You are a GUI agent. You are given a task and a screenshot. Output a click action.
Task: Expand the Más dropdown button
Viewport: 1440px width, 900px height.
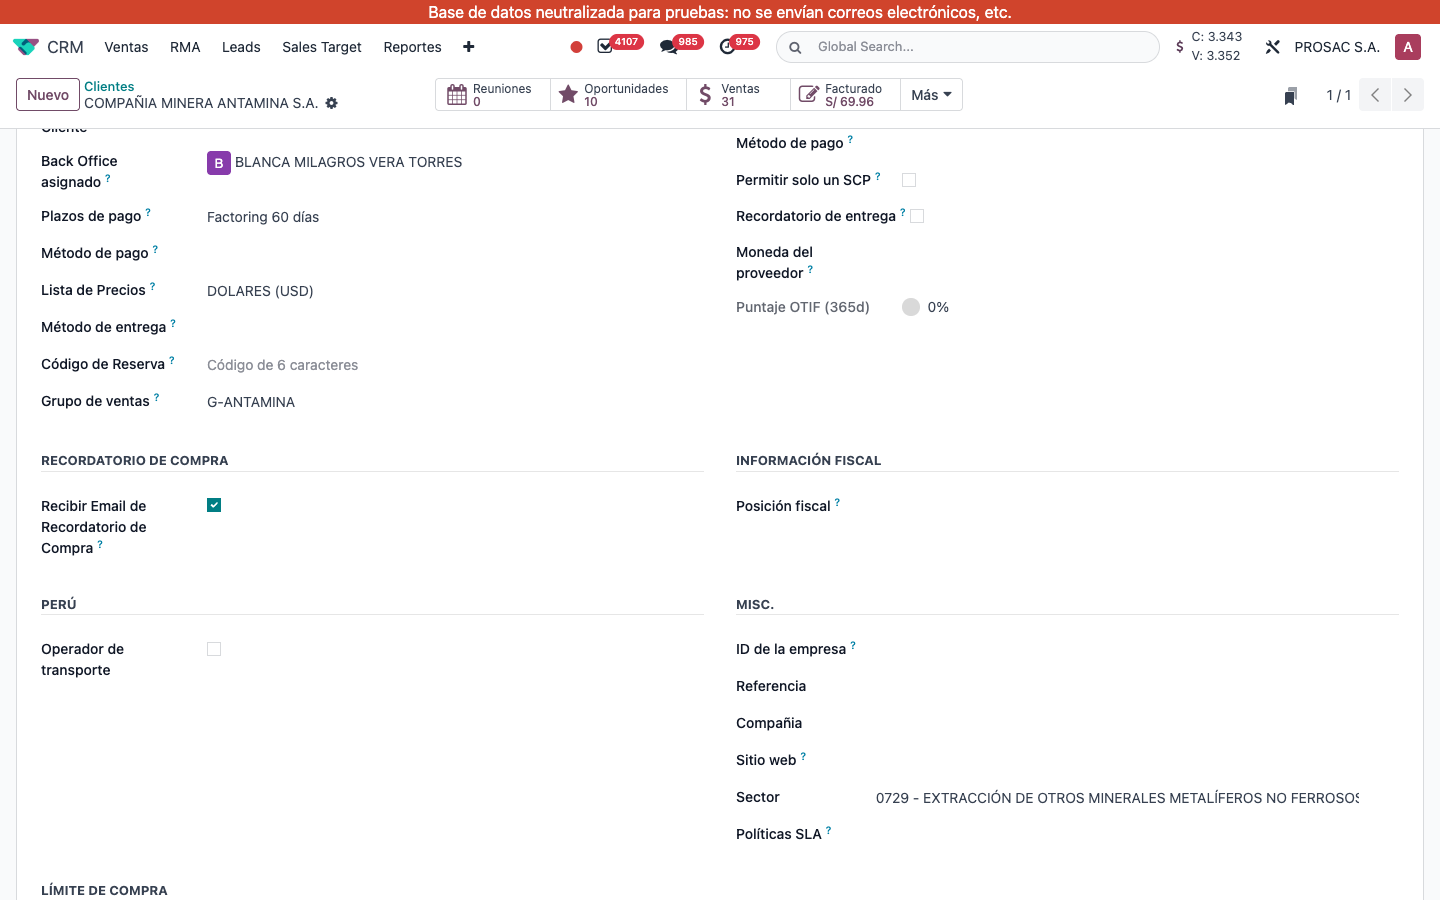point(931,95)
